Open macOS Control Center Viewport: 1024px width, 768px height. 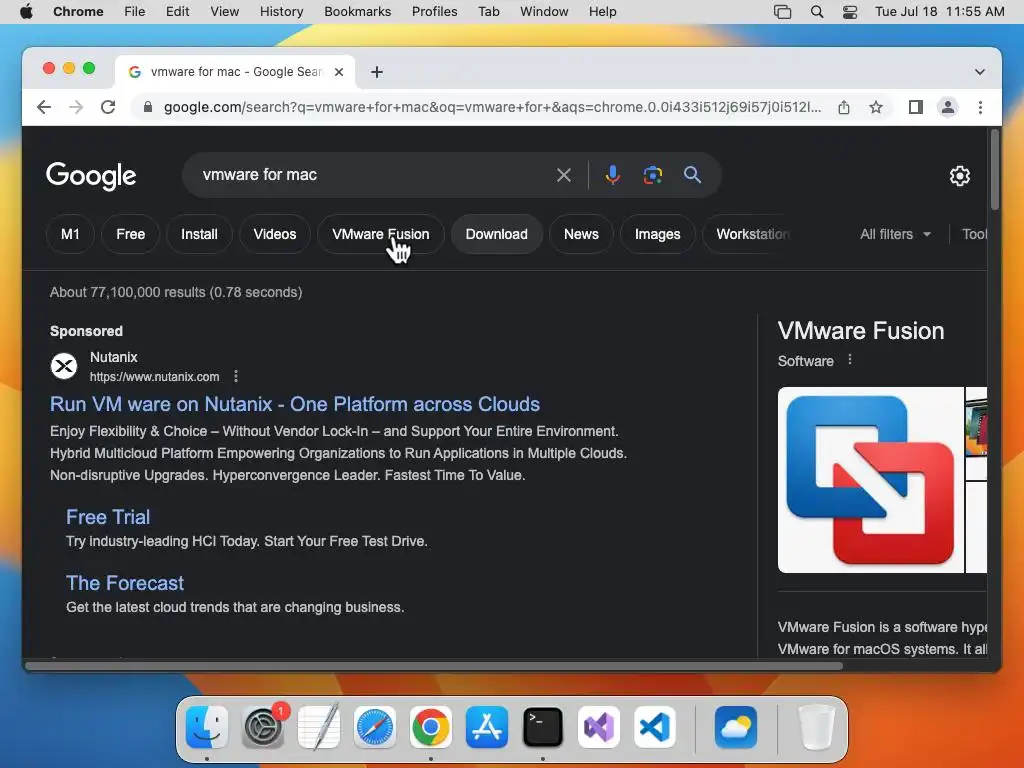coord(850,12)
